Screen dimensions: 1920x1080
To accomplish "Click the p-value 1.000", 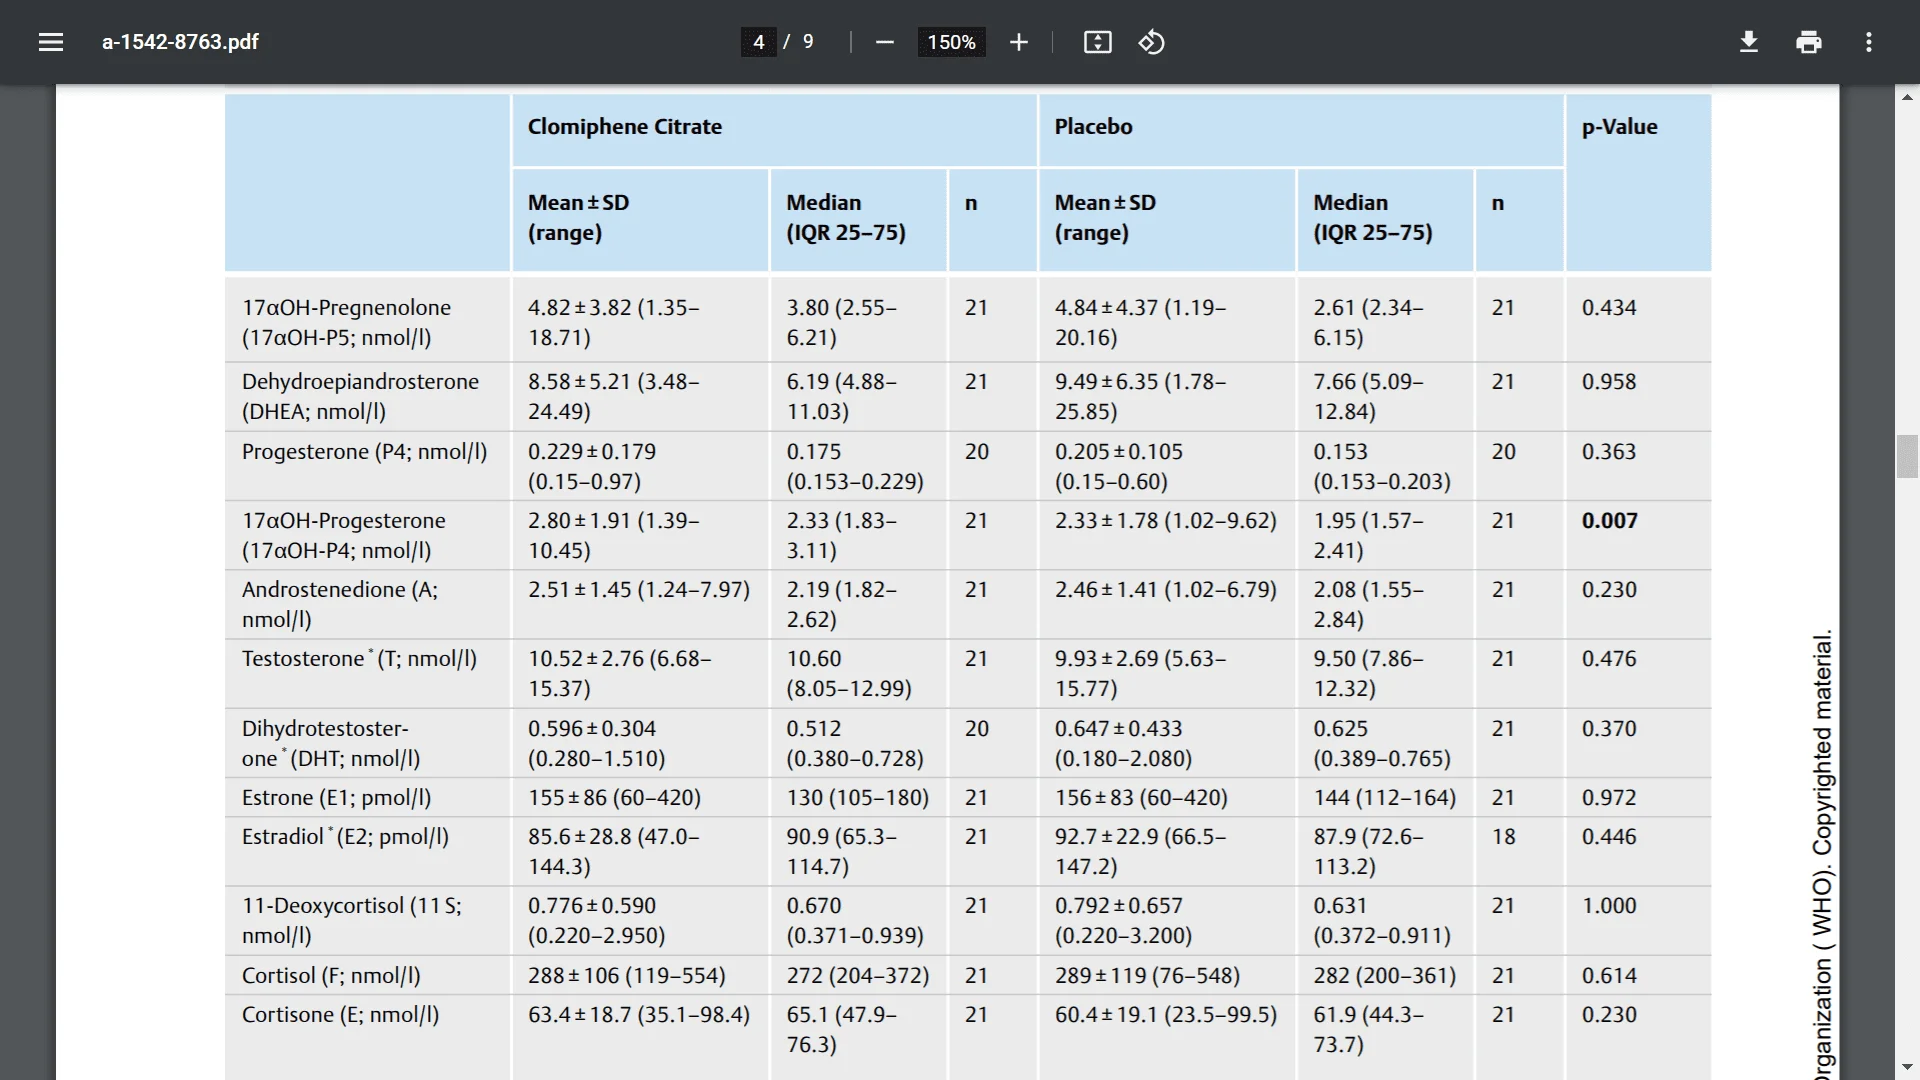I will coord(1609,906).
